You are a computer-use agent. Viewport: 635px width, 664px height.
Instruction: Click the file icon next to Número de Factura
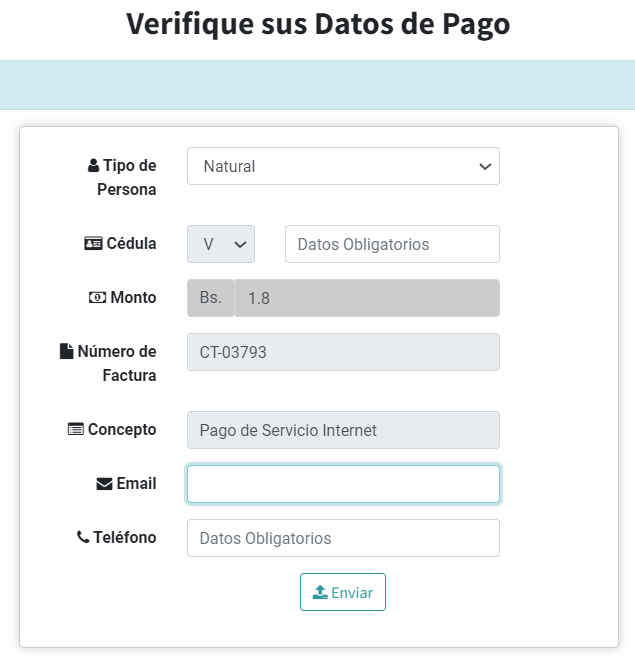click(66, 351)
